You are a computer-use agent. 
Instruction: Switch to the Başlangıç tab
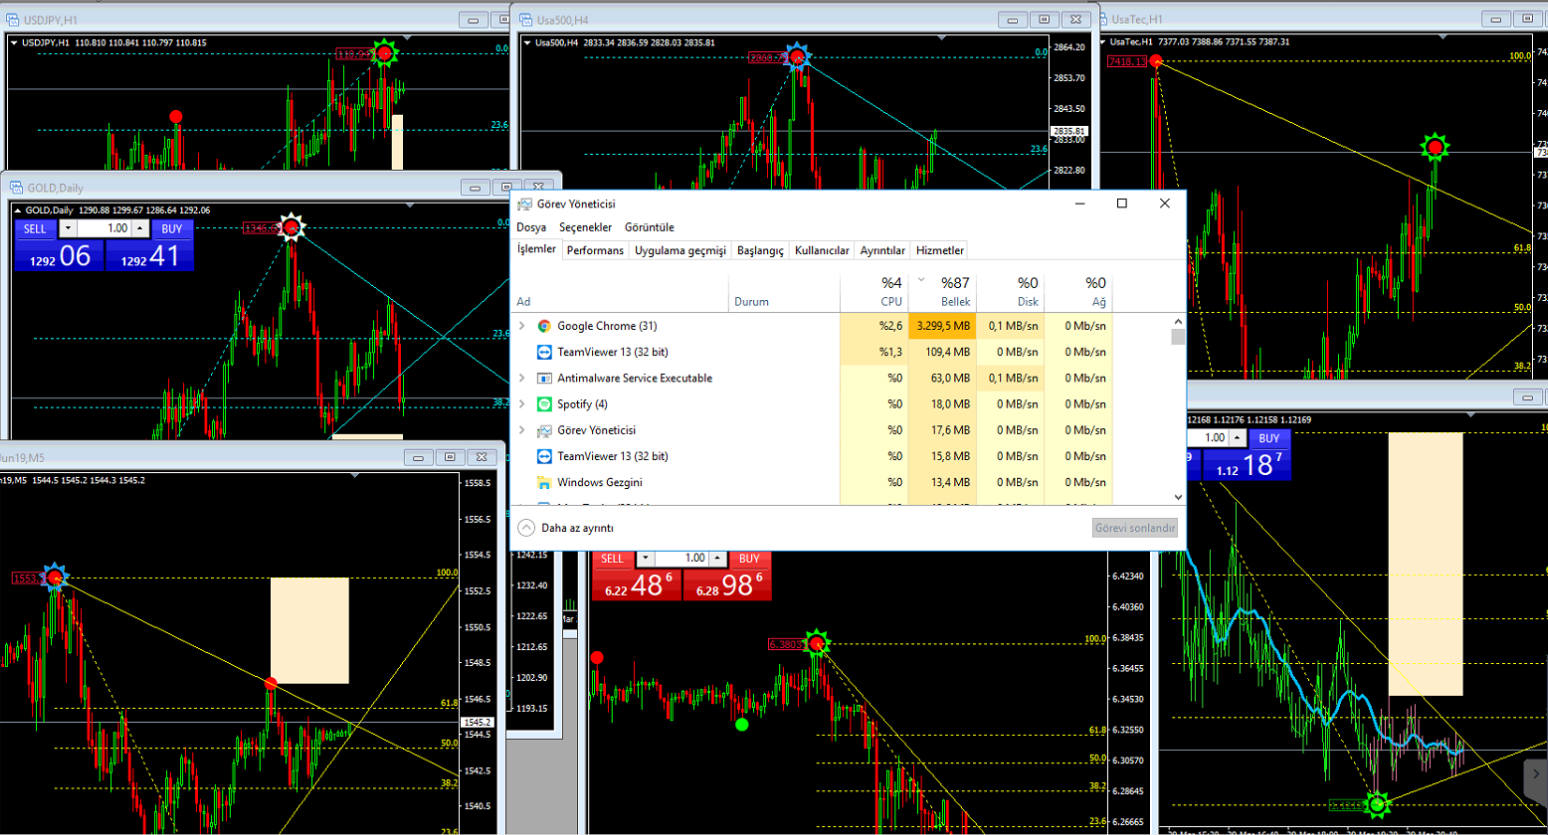click(760, 251)
